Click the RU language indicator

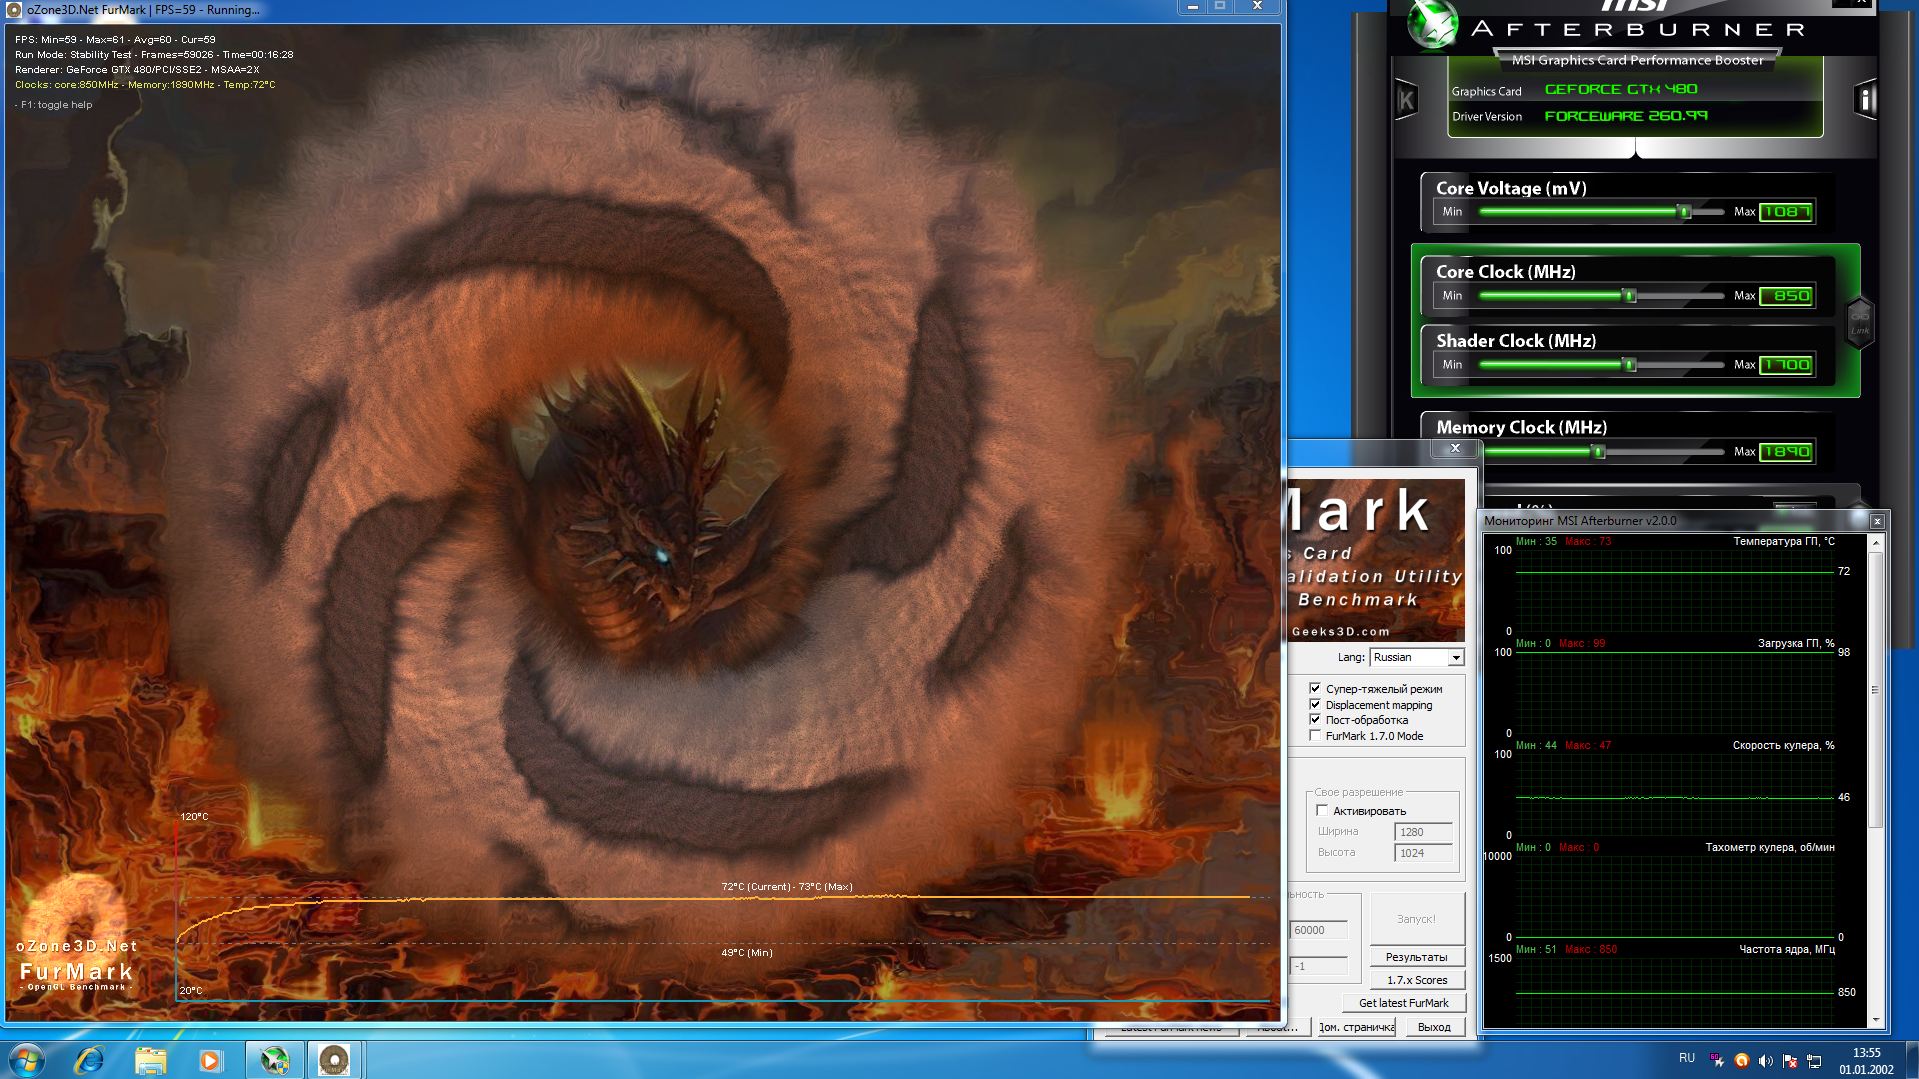coord(1687,1058)
